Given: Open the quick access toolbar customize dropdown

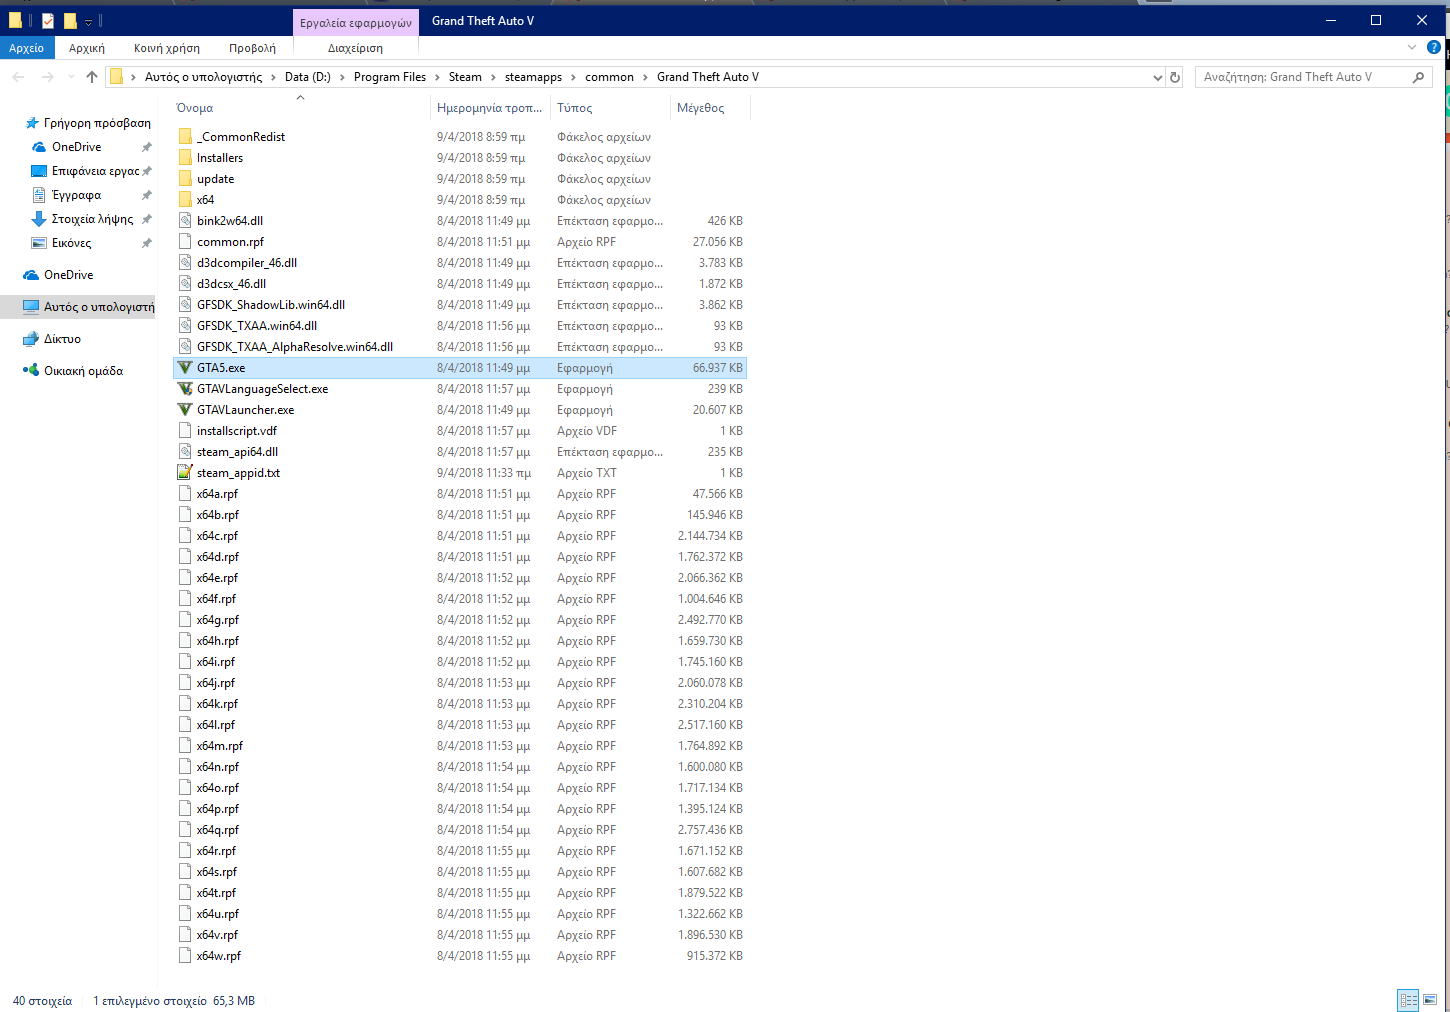Looking at the screenshot, I should [88, 21].
